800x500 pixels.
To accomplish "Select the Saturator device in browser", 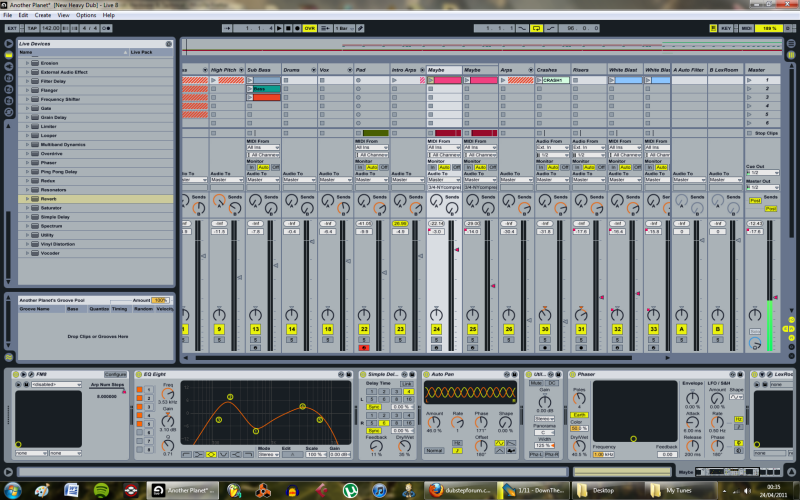I will 51,208.
